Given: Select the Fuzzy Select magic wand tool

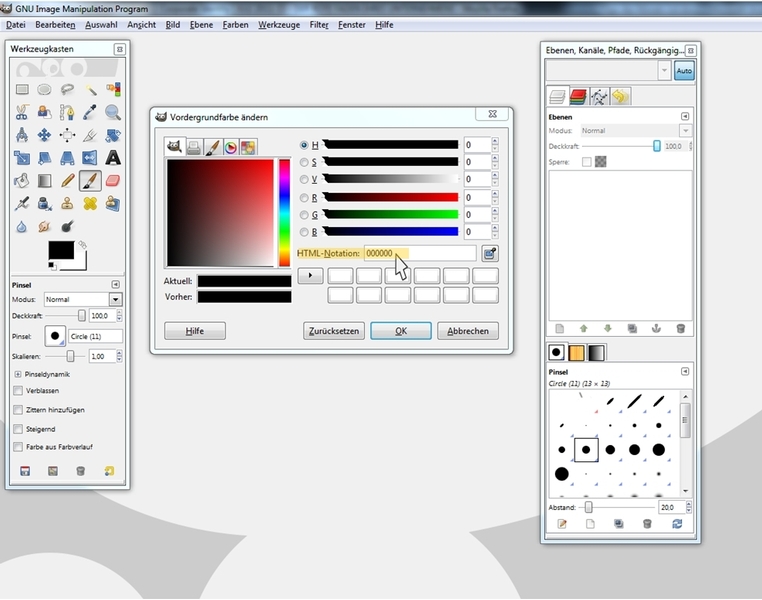Looking at the screenshot, I should pos(90,89).
